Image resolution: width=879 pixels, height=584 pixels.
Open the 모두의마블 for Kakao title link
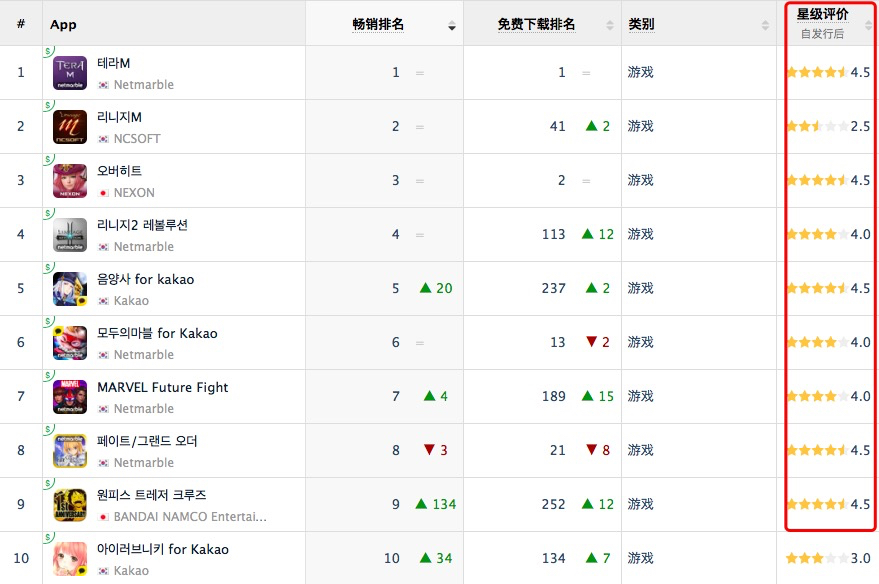tap(157, 333)
